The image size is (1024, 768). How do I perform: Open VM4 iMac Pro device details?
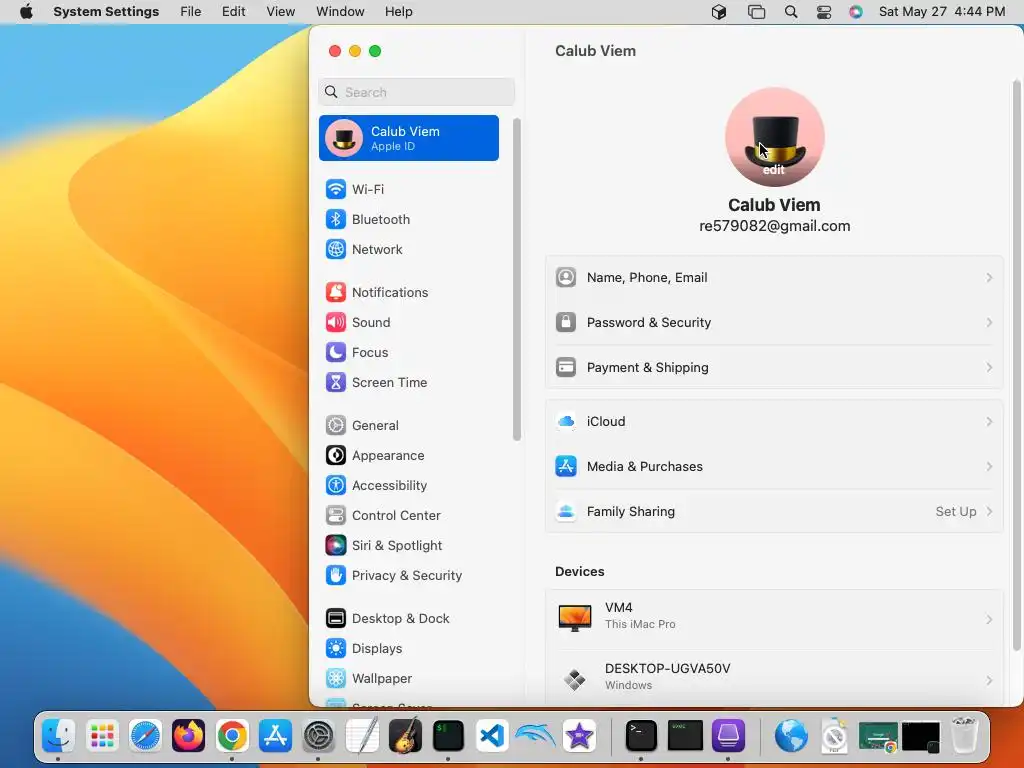pos(775,619)
